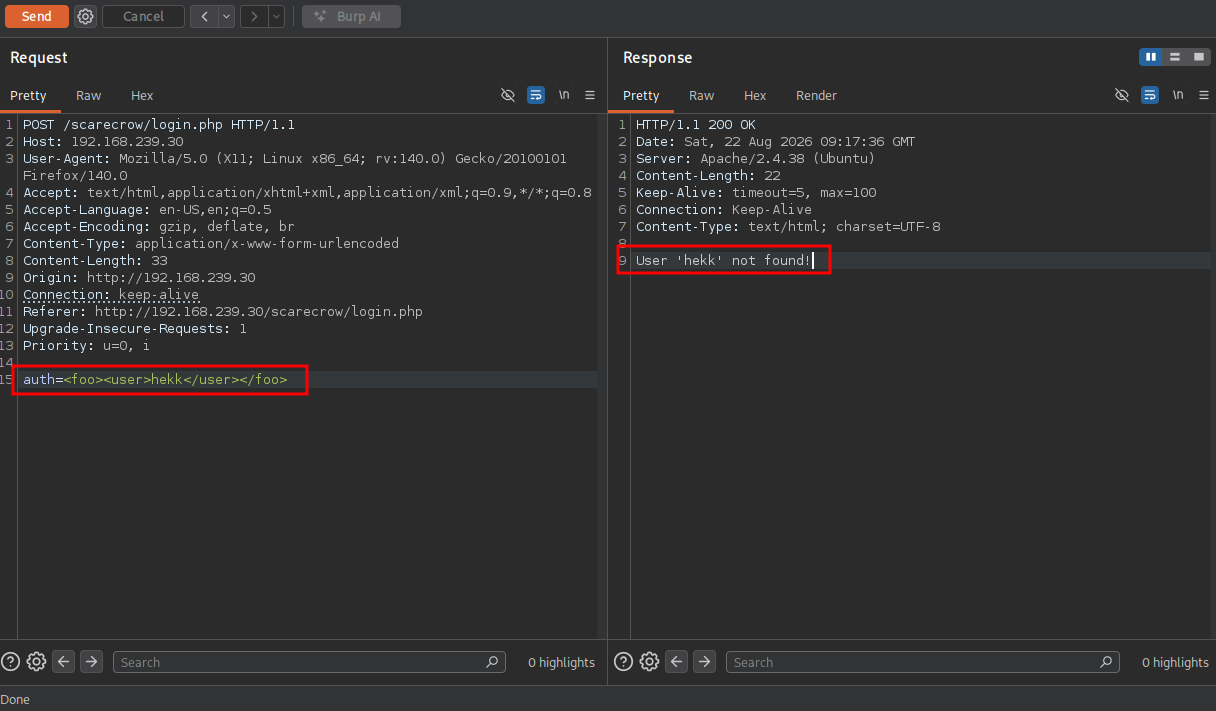
Task: Open help icon below Request panel
Action: [11, 661]
